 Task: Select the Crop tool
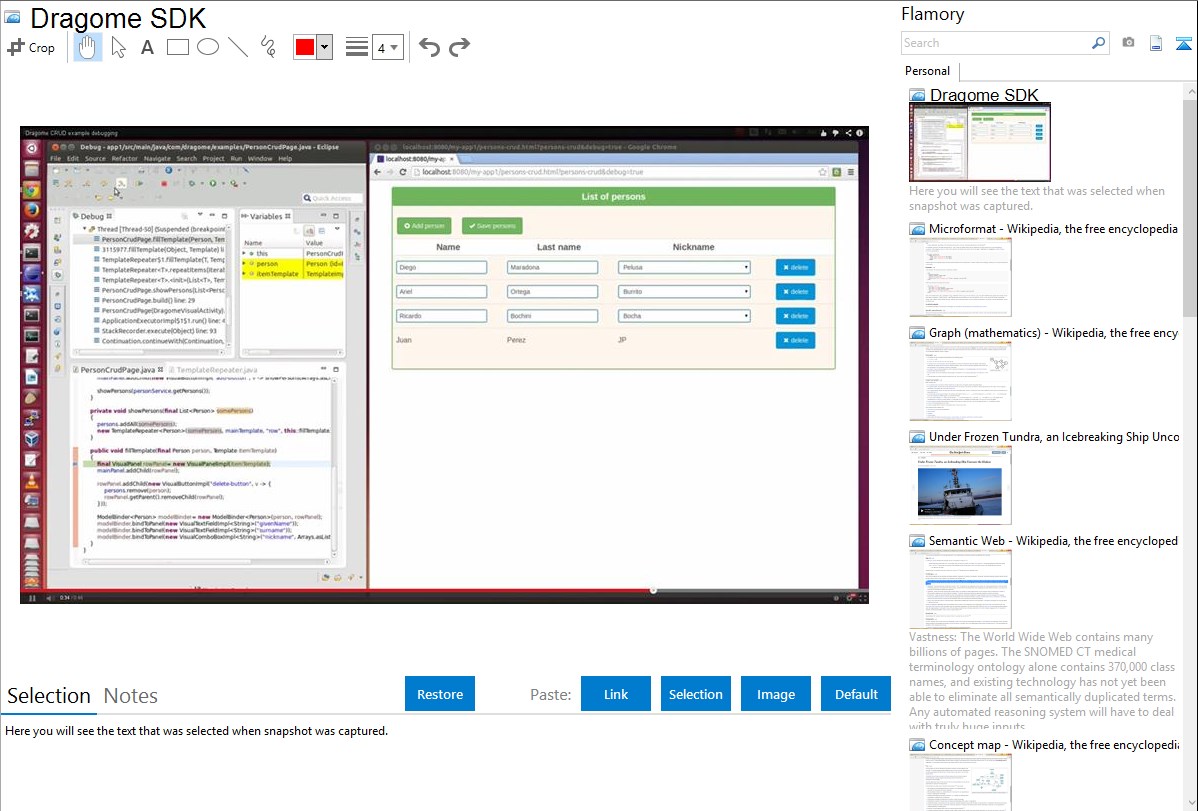point(31,47)
